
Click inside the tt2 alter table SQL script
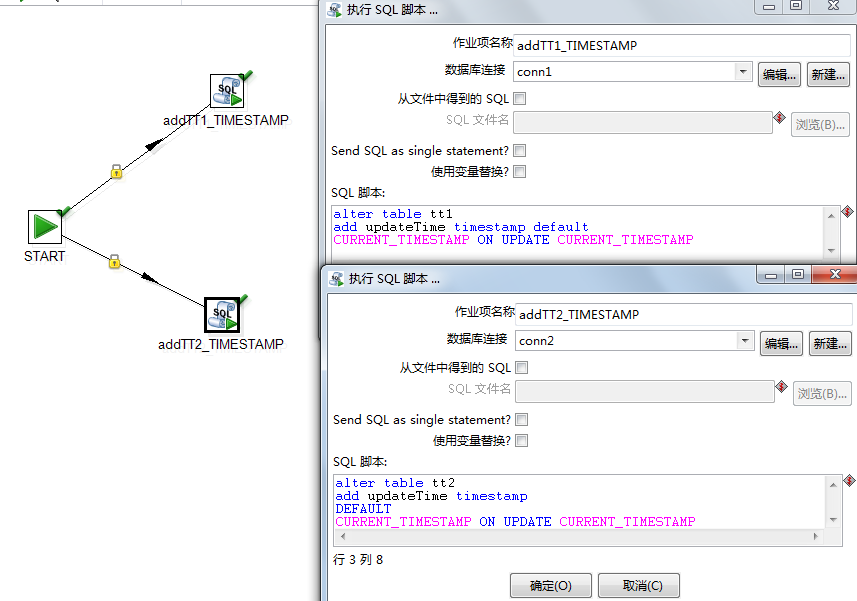pyautogui.click(x=580, y=502)
